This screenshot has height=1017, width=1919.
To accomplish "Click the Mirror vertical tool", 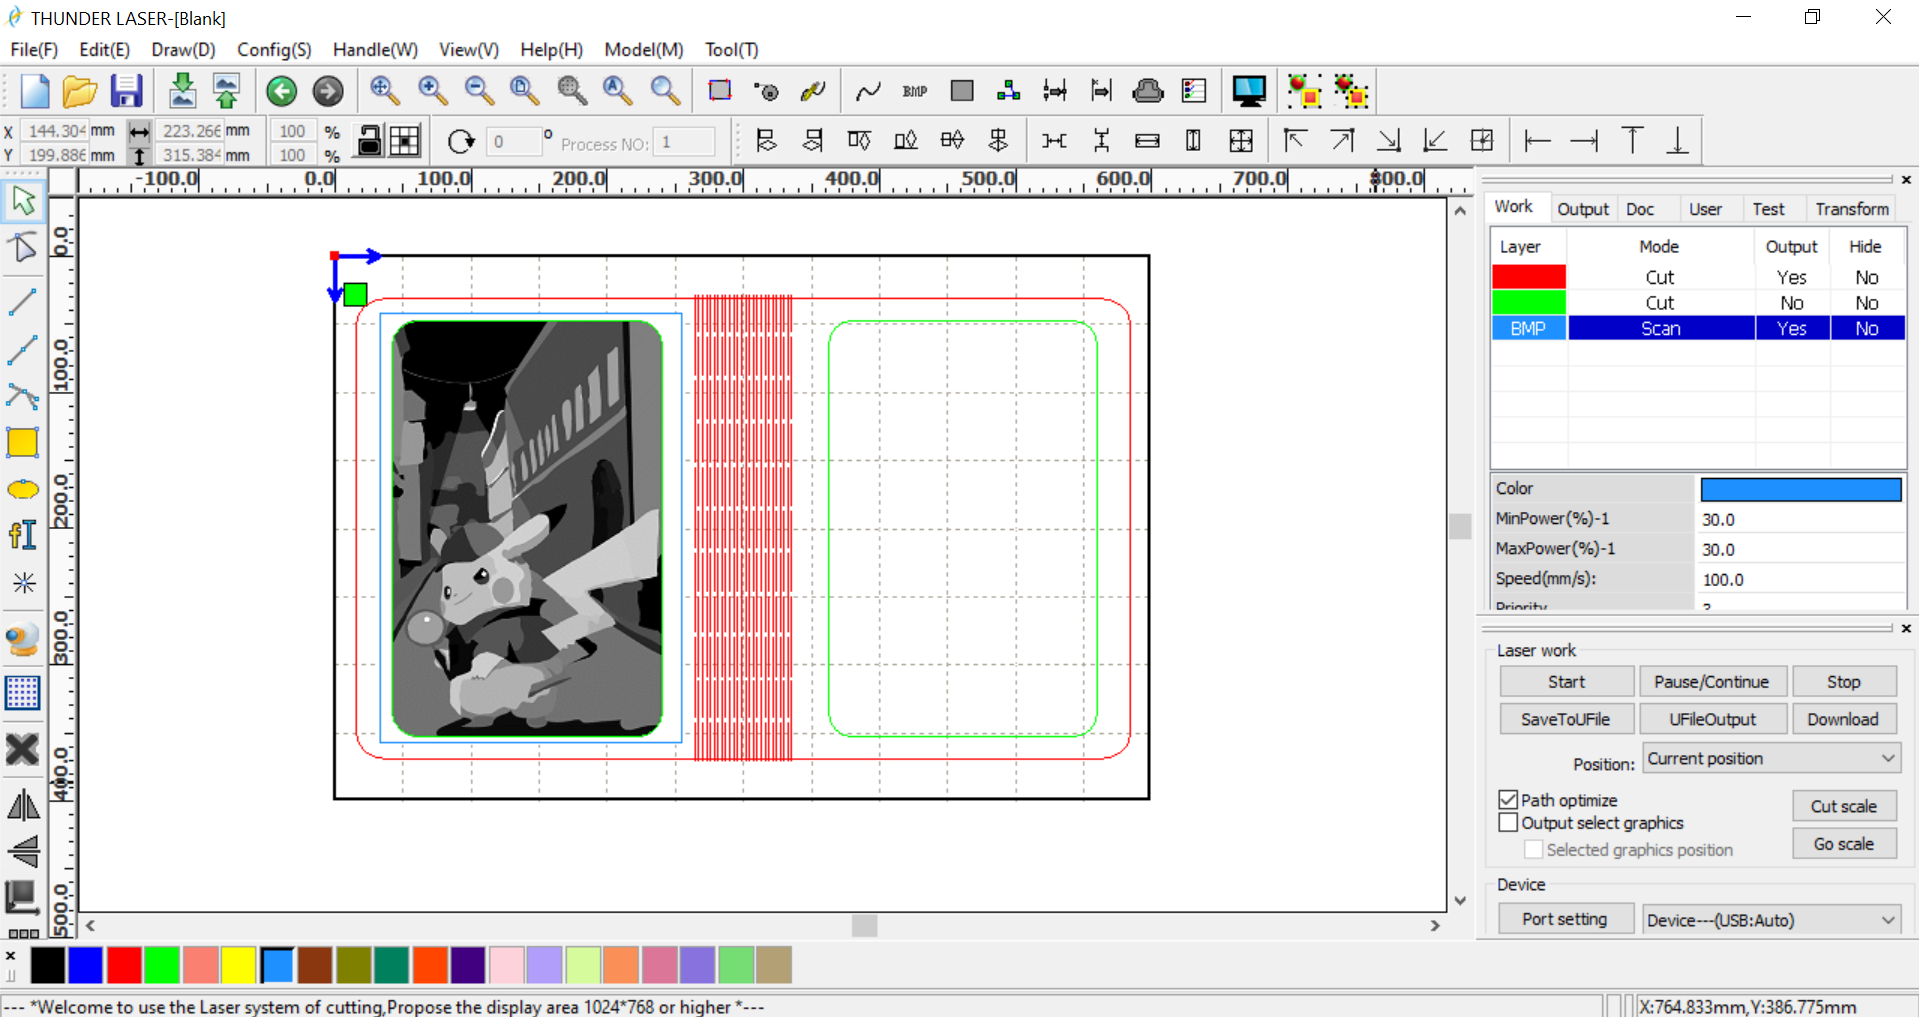I will (23, 851).
